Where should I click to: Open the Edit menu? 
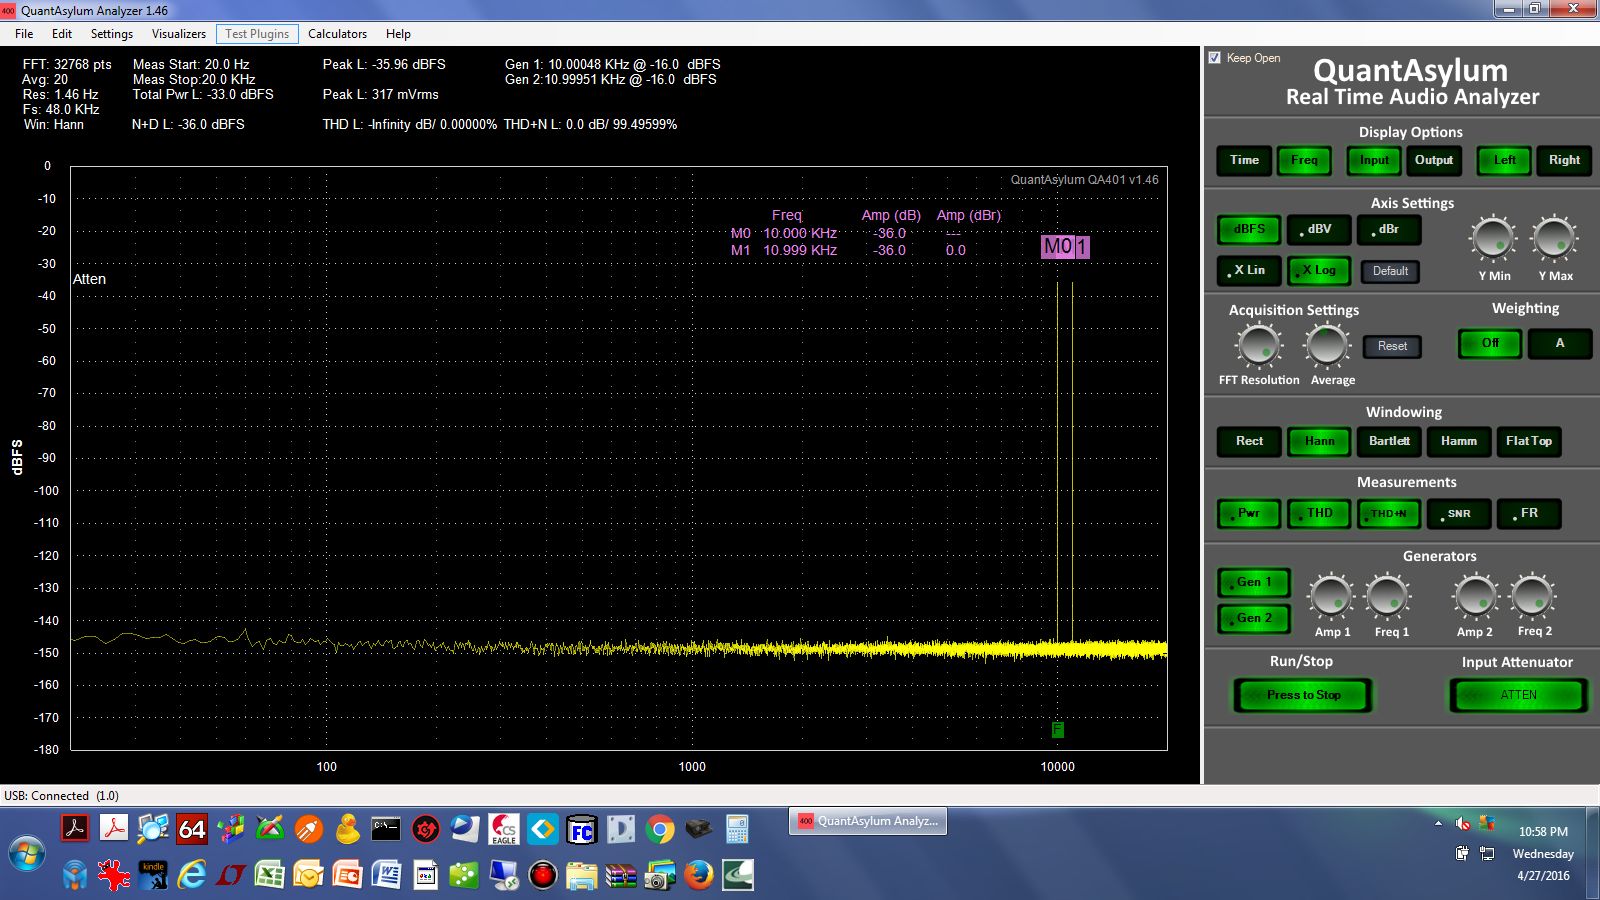(x=62, y=34)
